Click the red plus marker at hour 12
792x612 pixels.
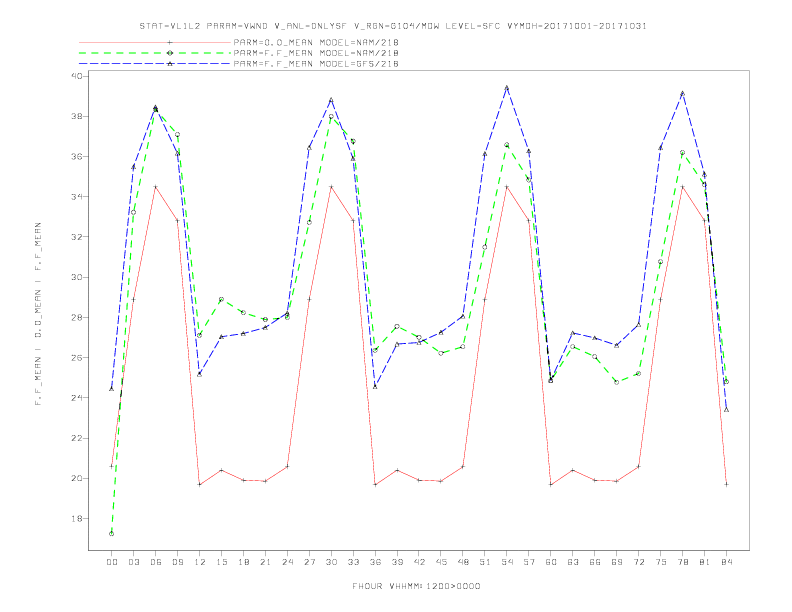[200, 485]
